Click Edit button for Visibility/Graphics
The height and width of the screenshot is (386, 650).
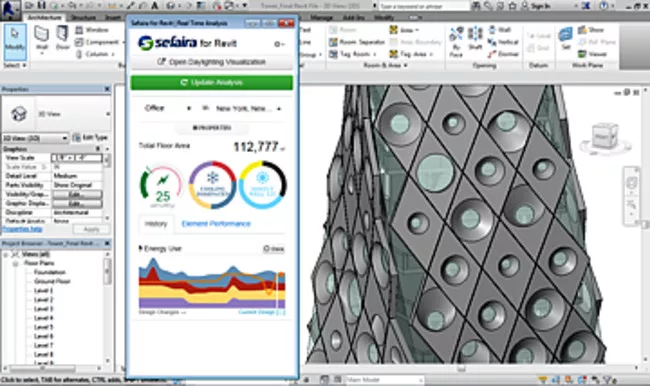pyautogui.click(x=77, y=194)
